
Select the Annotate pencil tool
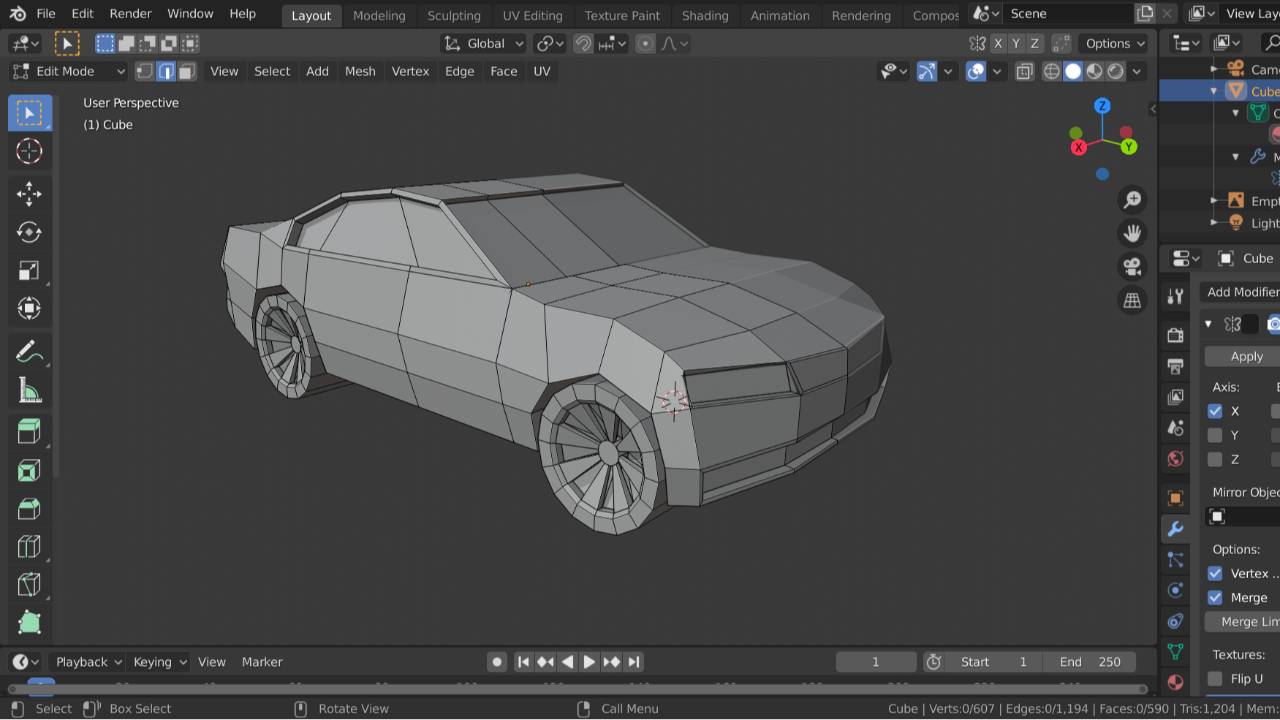[x=29, y=352]
